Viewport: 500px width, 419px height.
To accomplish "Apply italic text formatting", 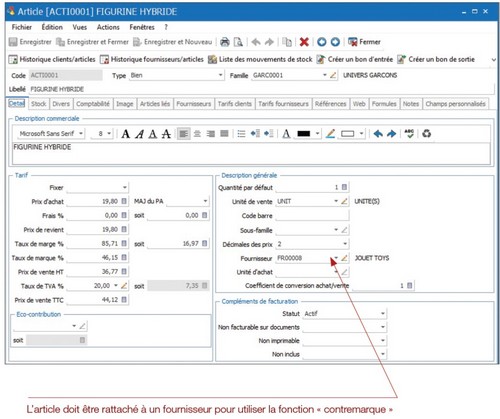I will pos(139,134).
